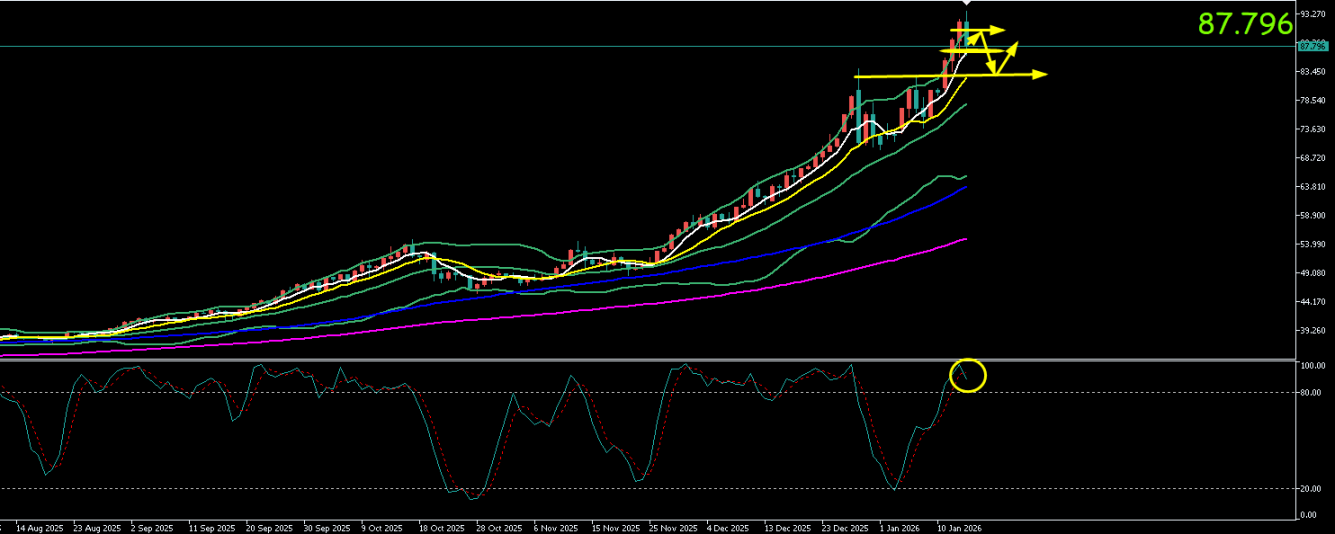Click the 78.540 price axis label
Screen dimensions: 1335x534
1311,100
